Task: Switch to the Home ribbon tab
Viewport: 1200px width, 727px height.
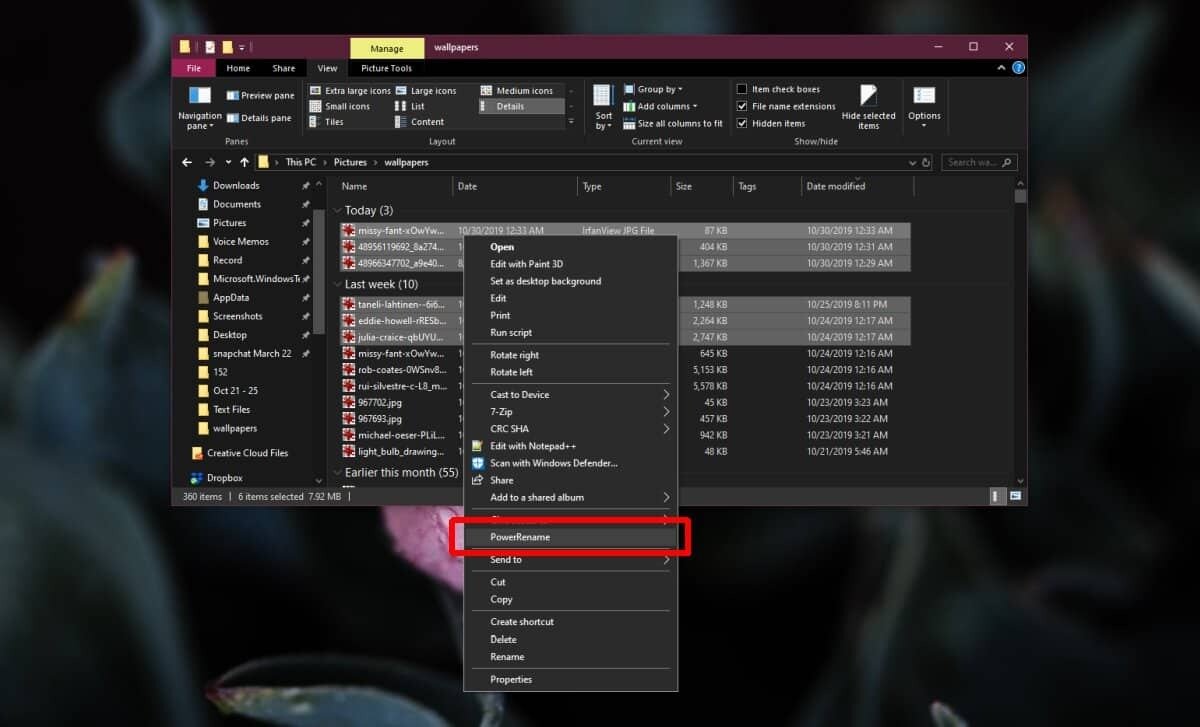Action: tap(238, 67)
